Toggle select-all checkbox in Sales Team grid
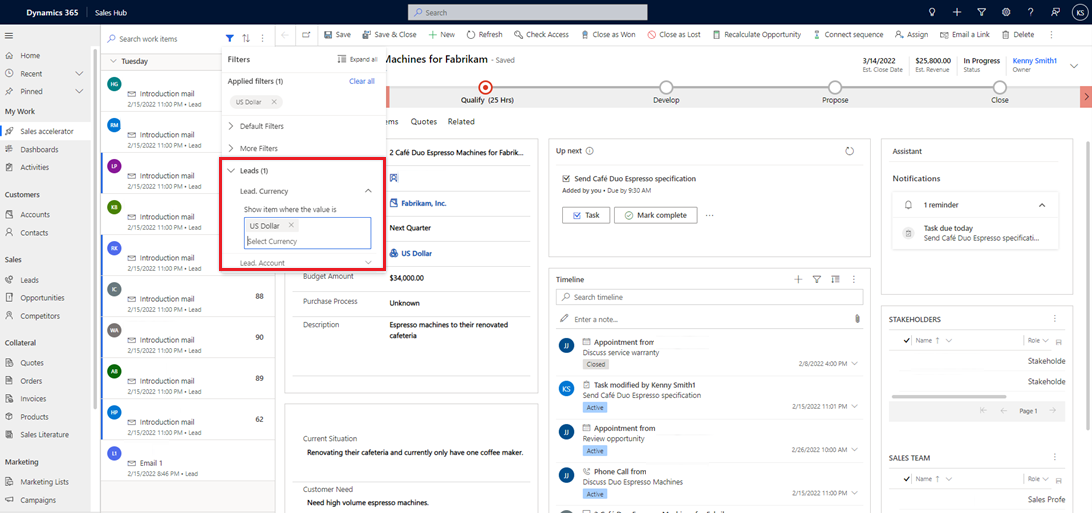Viewport: 1092px width, 513px height. (906, 479)
